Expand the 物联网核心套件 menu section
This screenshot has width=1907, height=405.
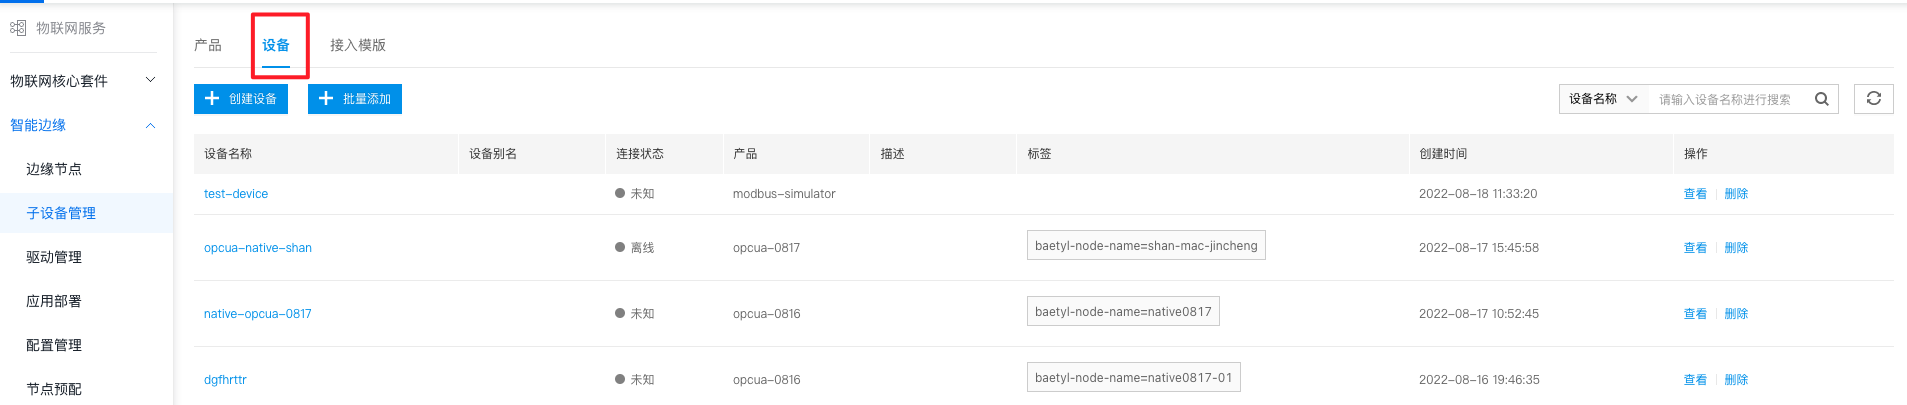151,80
